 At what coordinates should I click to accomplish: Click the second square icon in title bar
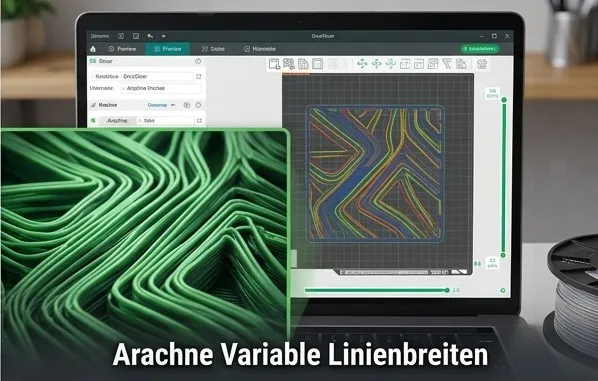136,36
